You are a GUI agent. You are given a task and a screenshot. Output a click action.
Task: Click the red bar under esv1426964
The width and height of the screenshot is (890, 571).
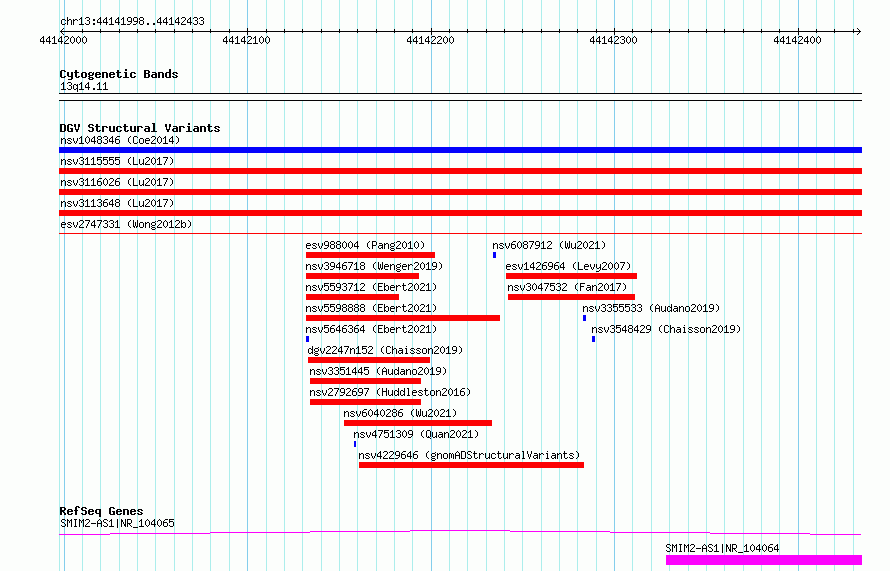pos(571,276)
